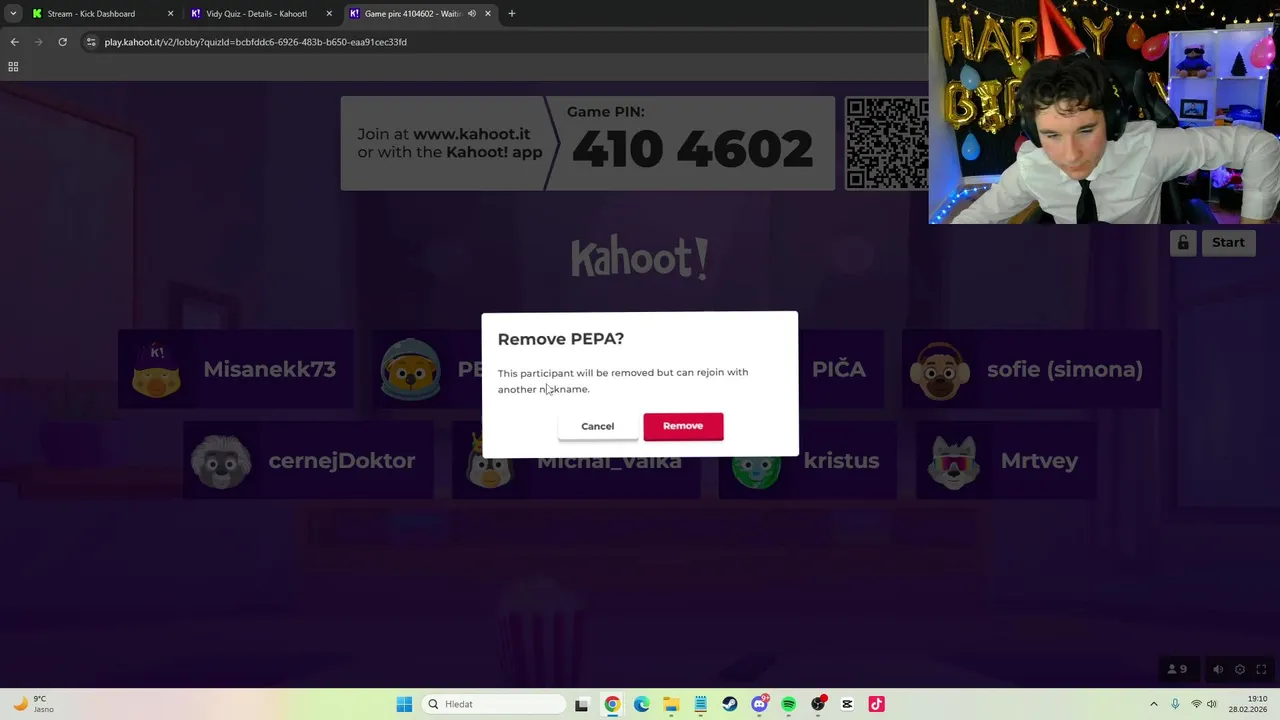Image resolution: width=1280 pixels, height=720 pixels.
Task: Launch Microsoft Edge from taskbar
Action: [641, 704]
